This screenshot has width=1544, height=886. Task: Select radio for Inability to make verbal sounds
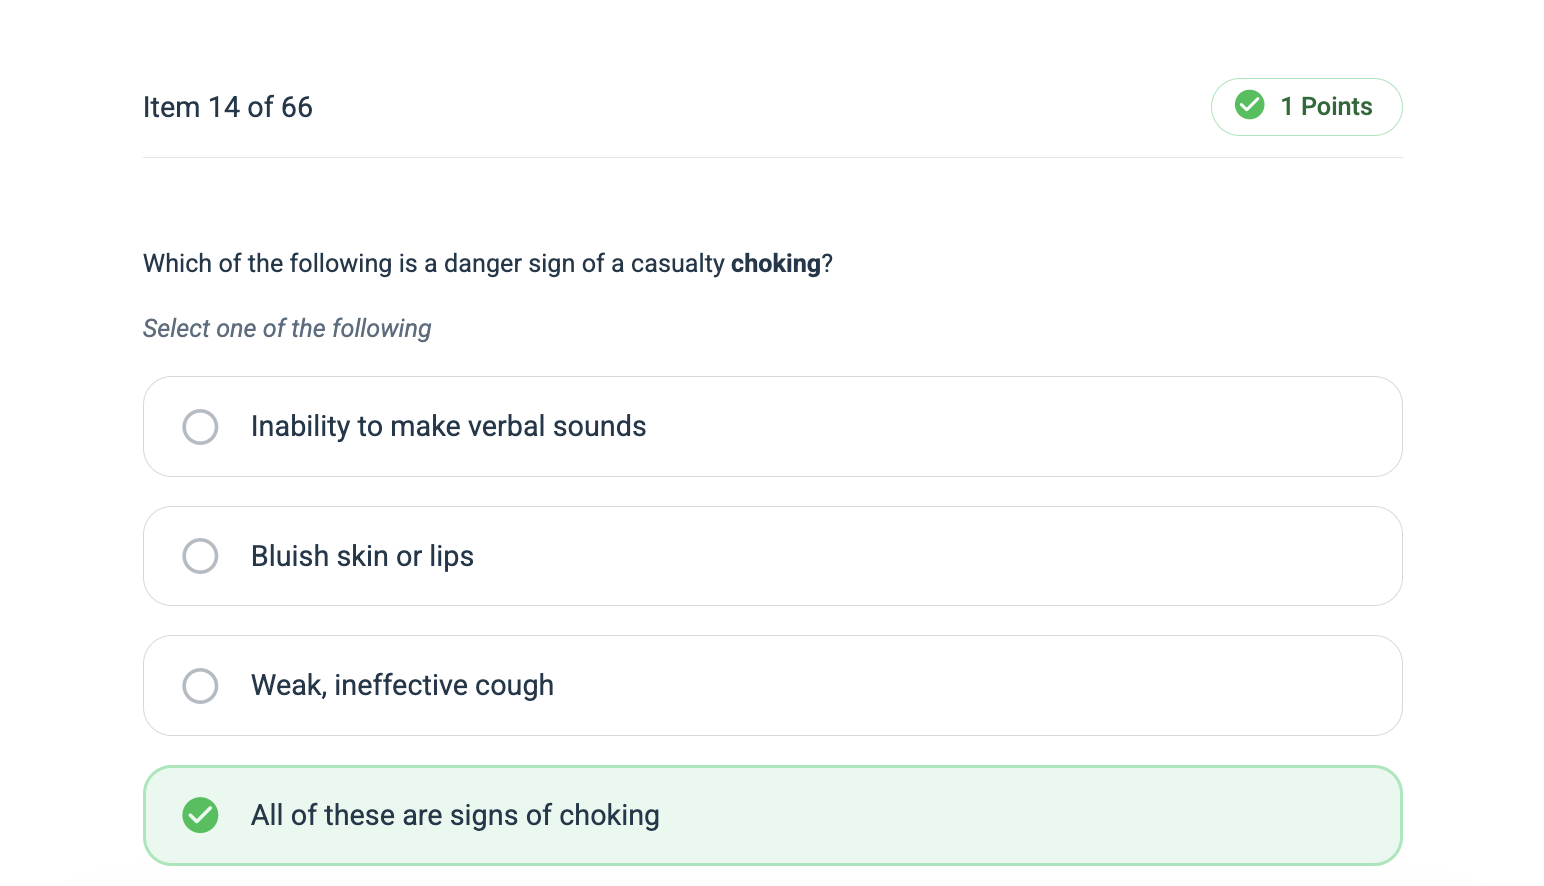[200, 427]
